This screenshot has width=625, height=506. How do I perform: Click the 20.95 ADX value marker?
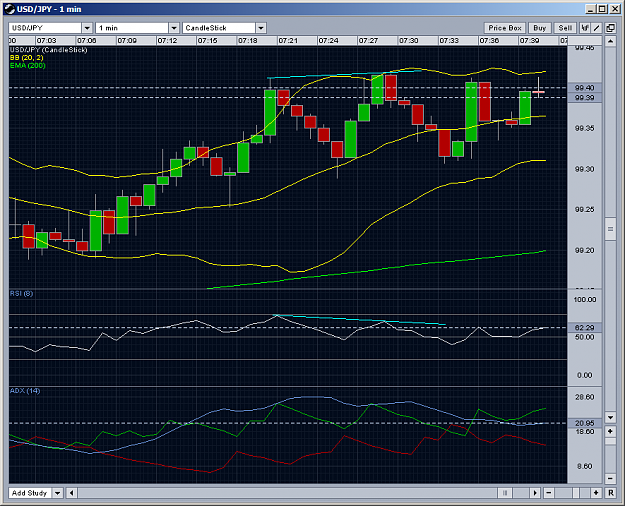585,423
